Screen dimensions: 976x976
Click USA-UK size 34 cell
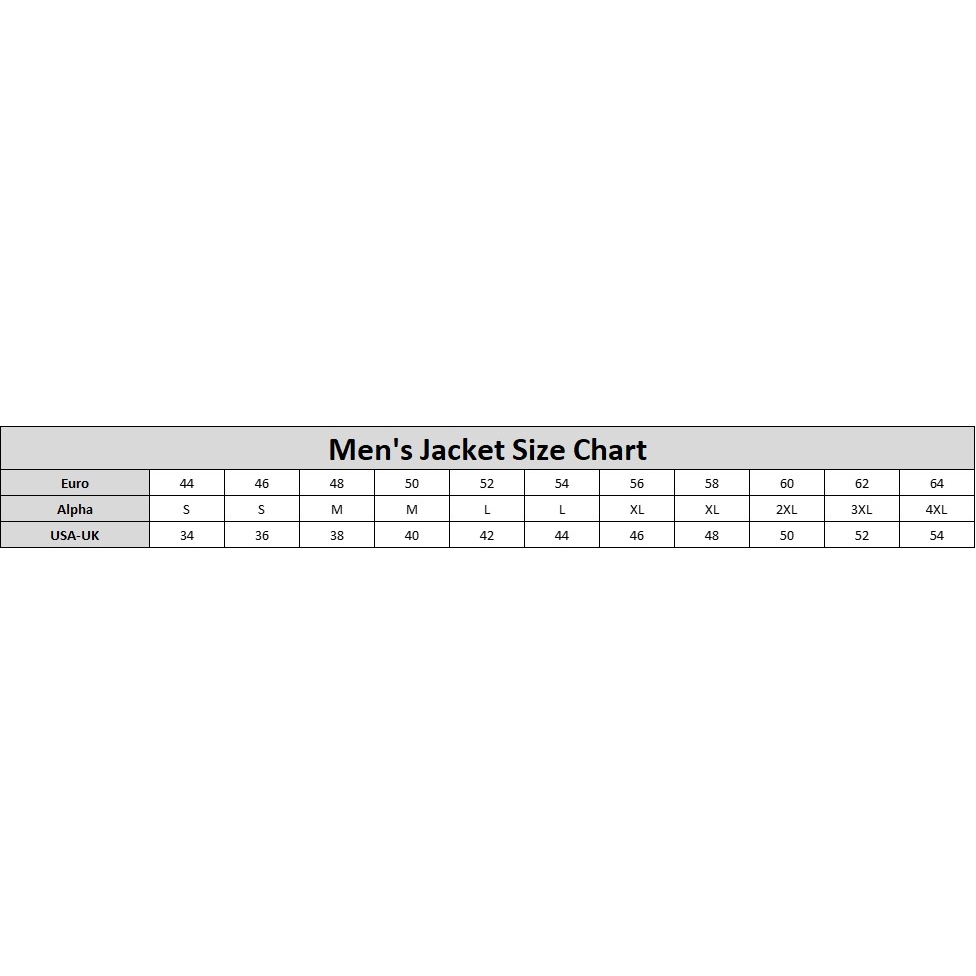[187, 535]
